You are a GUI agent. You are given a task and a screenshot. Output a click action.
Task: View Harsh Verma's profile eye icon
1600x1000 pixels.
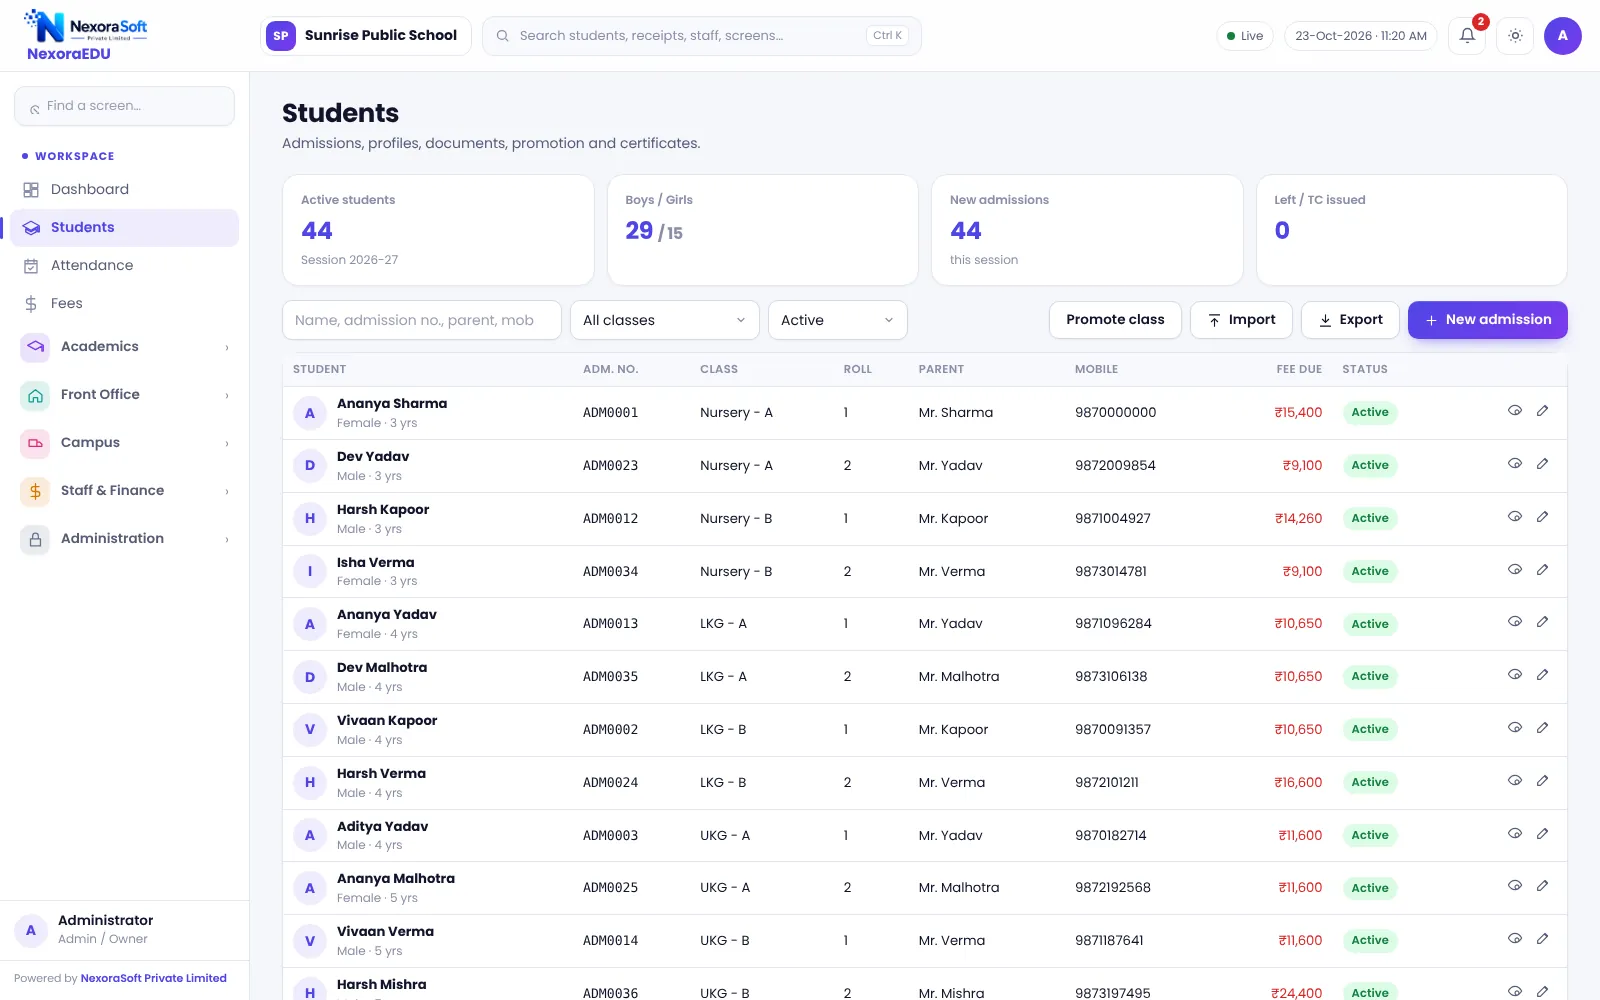pyautogui.click(x=1515, y=781)
